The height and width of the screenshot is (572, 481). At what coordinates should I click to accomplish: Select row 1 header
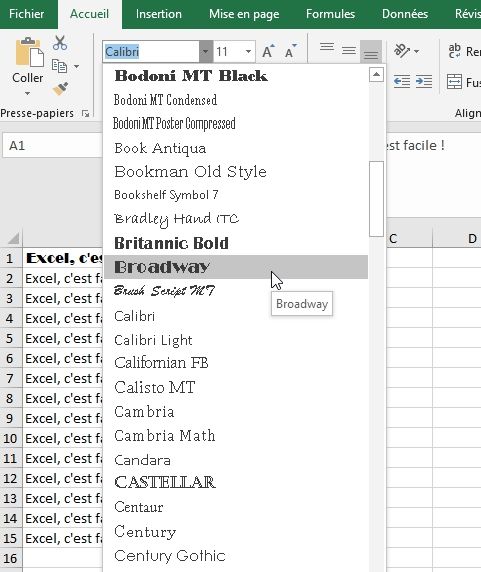10,259
